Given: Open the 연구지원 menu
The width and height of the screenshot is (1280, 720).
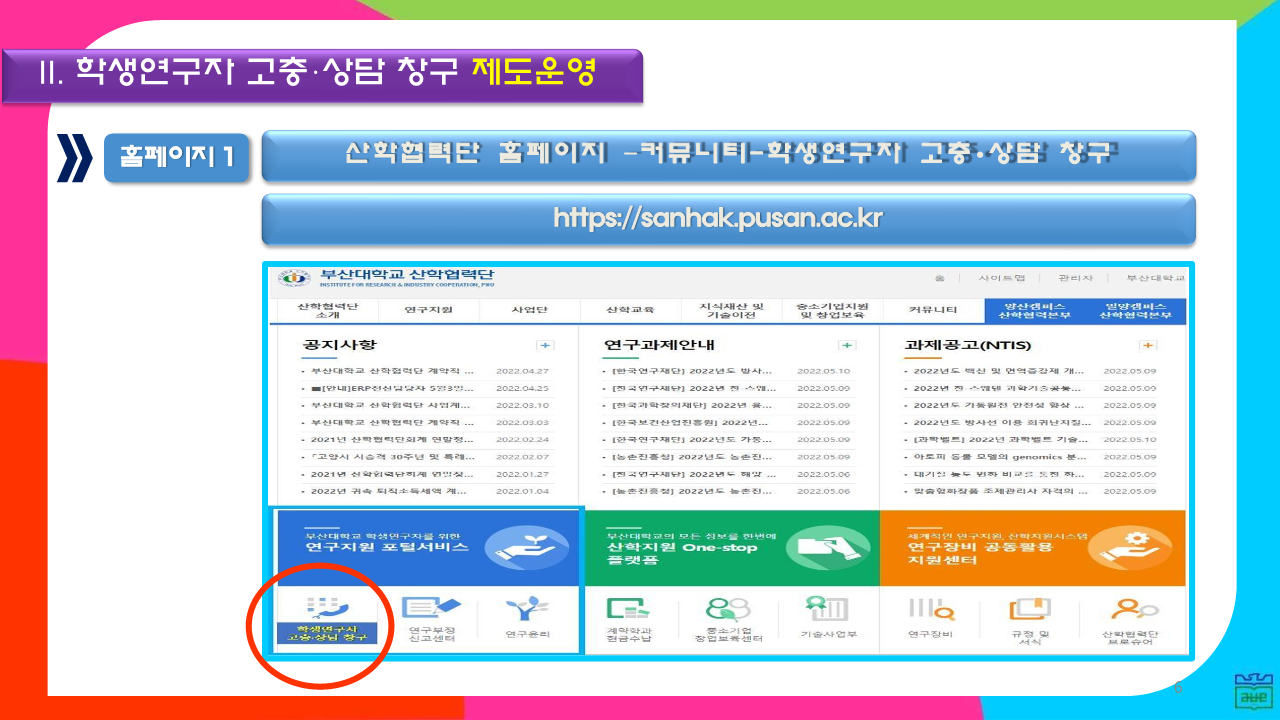Looking at the screenshot, I should [428, 310].
